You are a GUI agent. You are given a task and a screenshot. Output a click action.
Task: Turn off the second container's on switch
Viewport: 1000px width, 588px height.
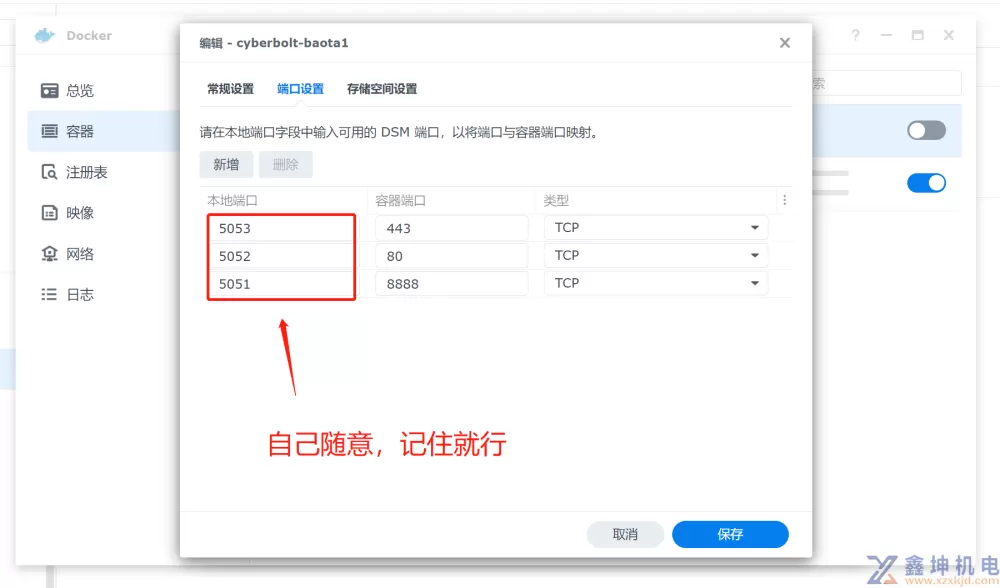click(926, 183)
